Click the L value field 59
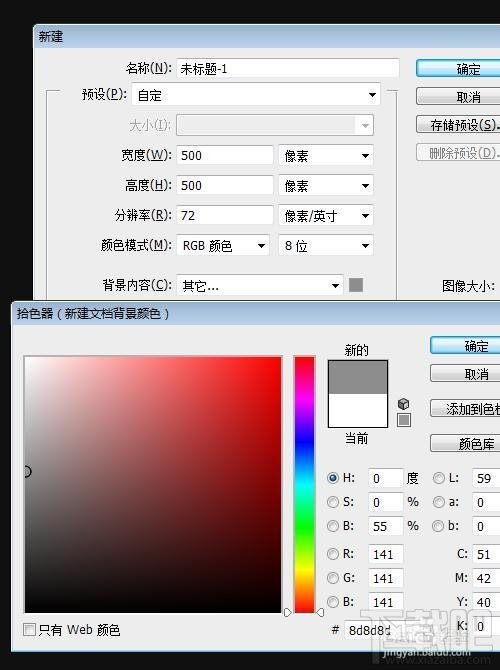Screen dimensions: 500x670 486,478
